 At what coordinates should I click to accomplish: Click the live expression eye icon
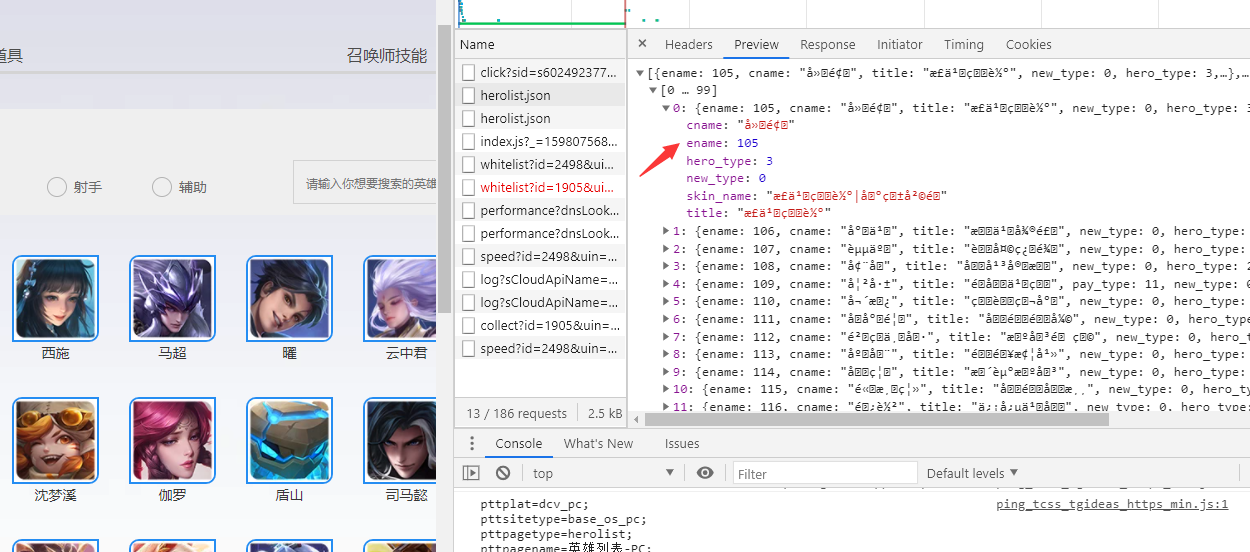[x=705, y=473]
